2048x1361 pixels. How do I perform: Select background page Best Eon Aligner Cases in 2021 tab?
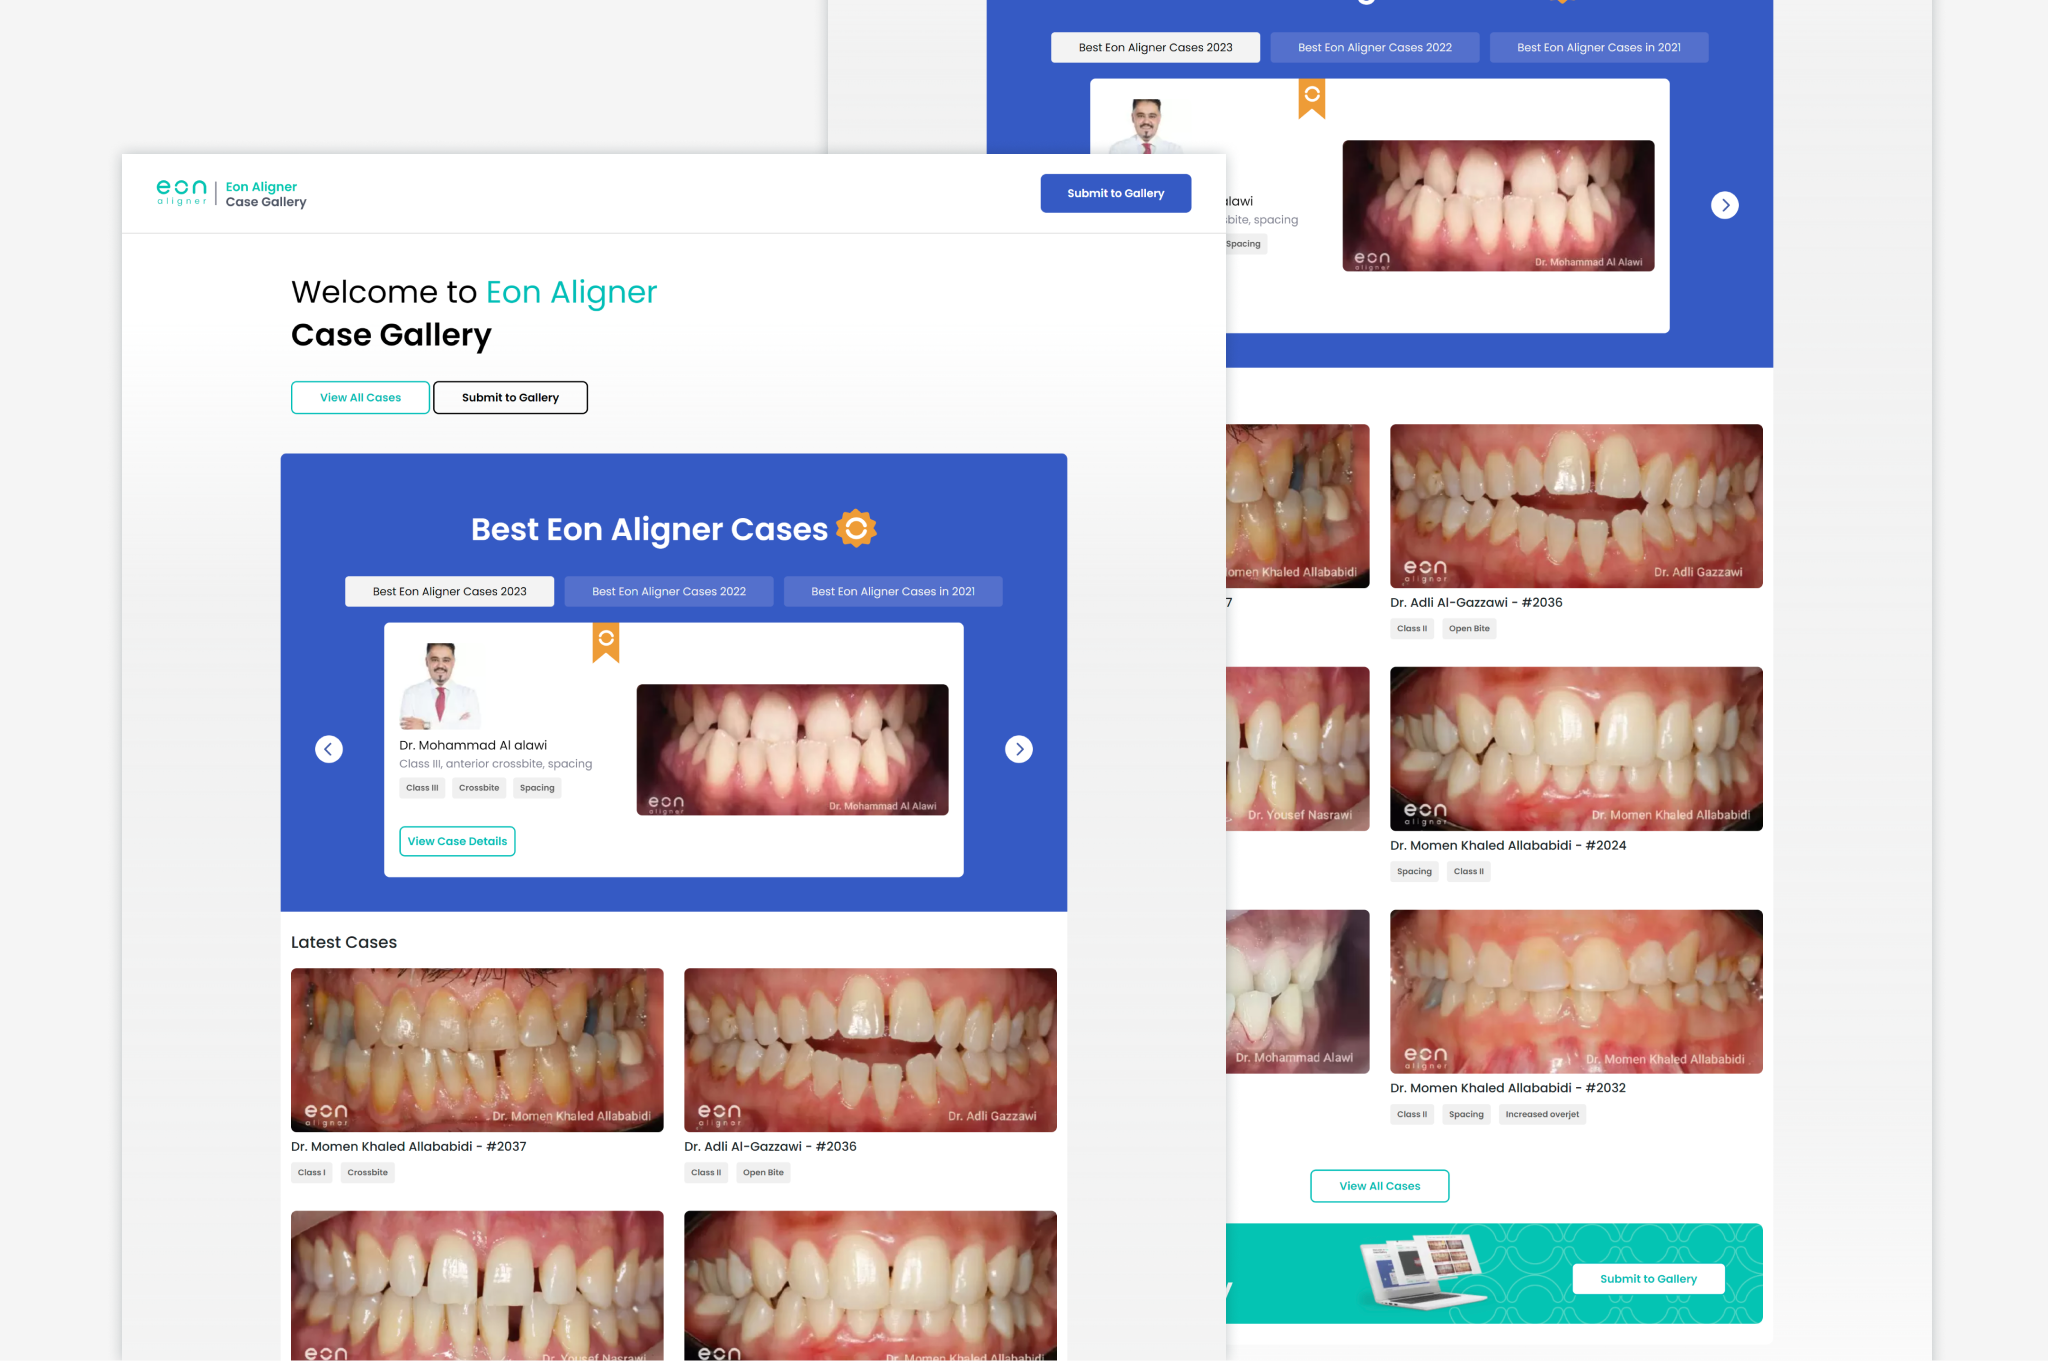point(1599,47)
